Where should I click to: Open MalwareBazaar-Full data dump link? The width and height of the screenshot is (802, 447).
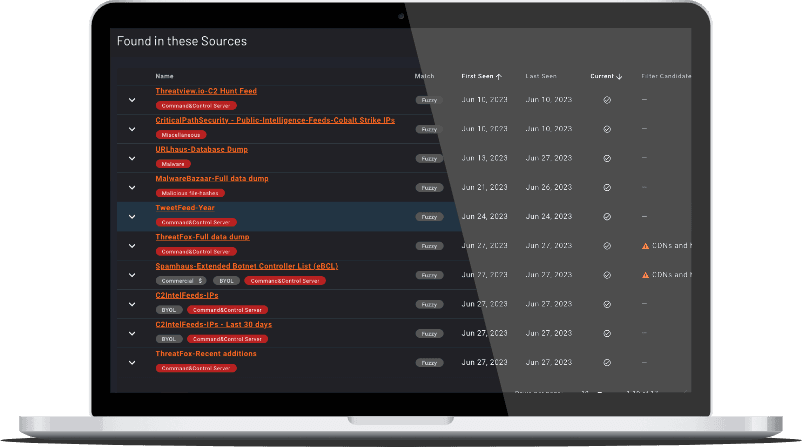[212, 178]
